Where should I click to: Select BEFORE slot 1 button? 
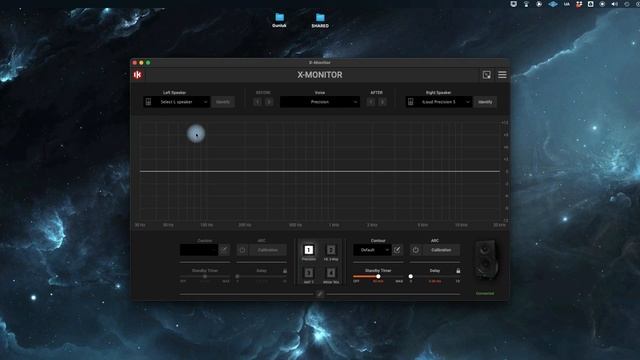pos(257,102)
